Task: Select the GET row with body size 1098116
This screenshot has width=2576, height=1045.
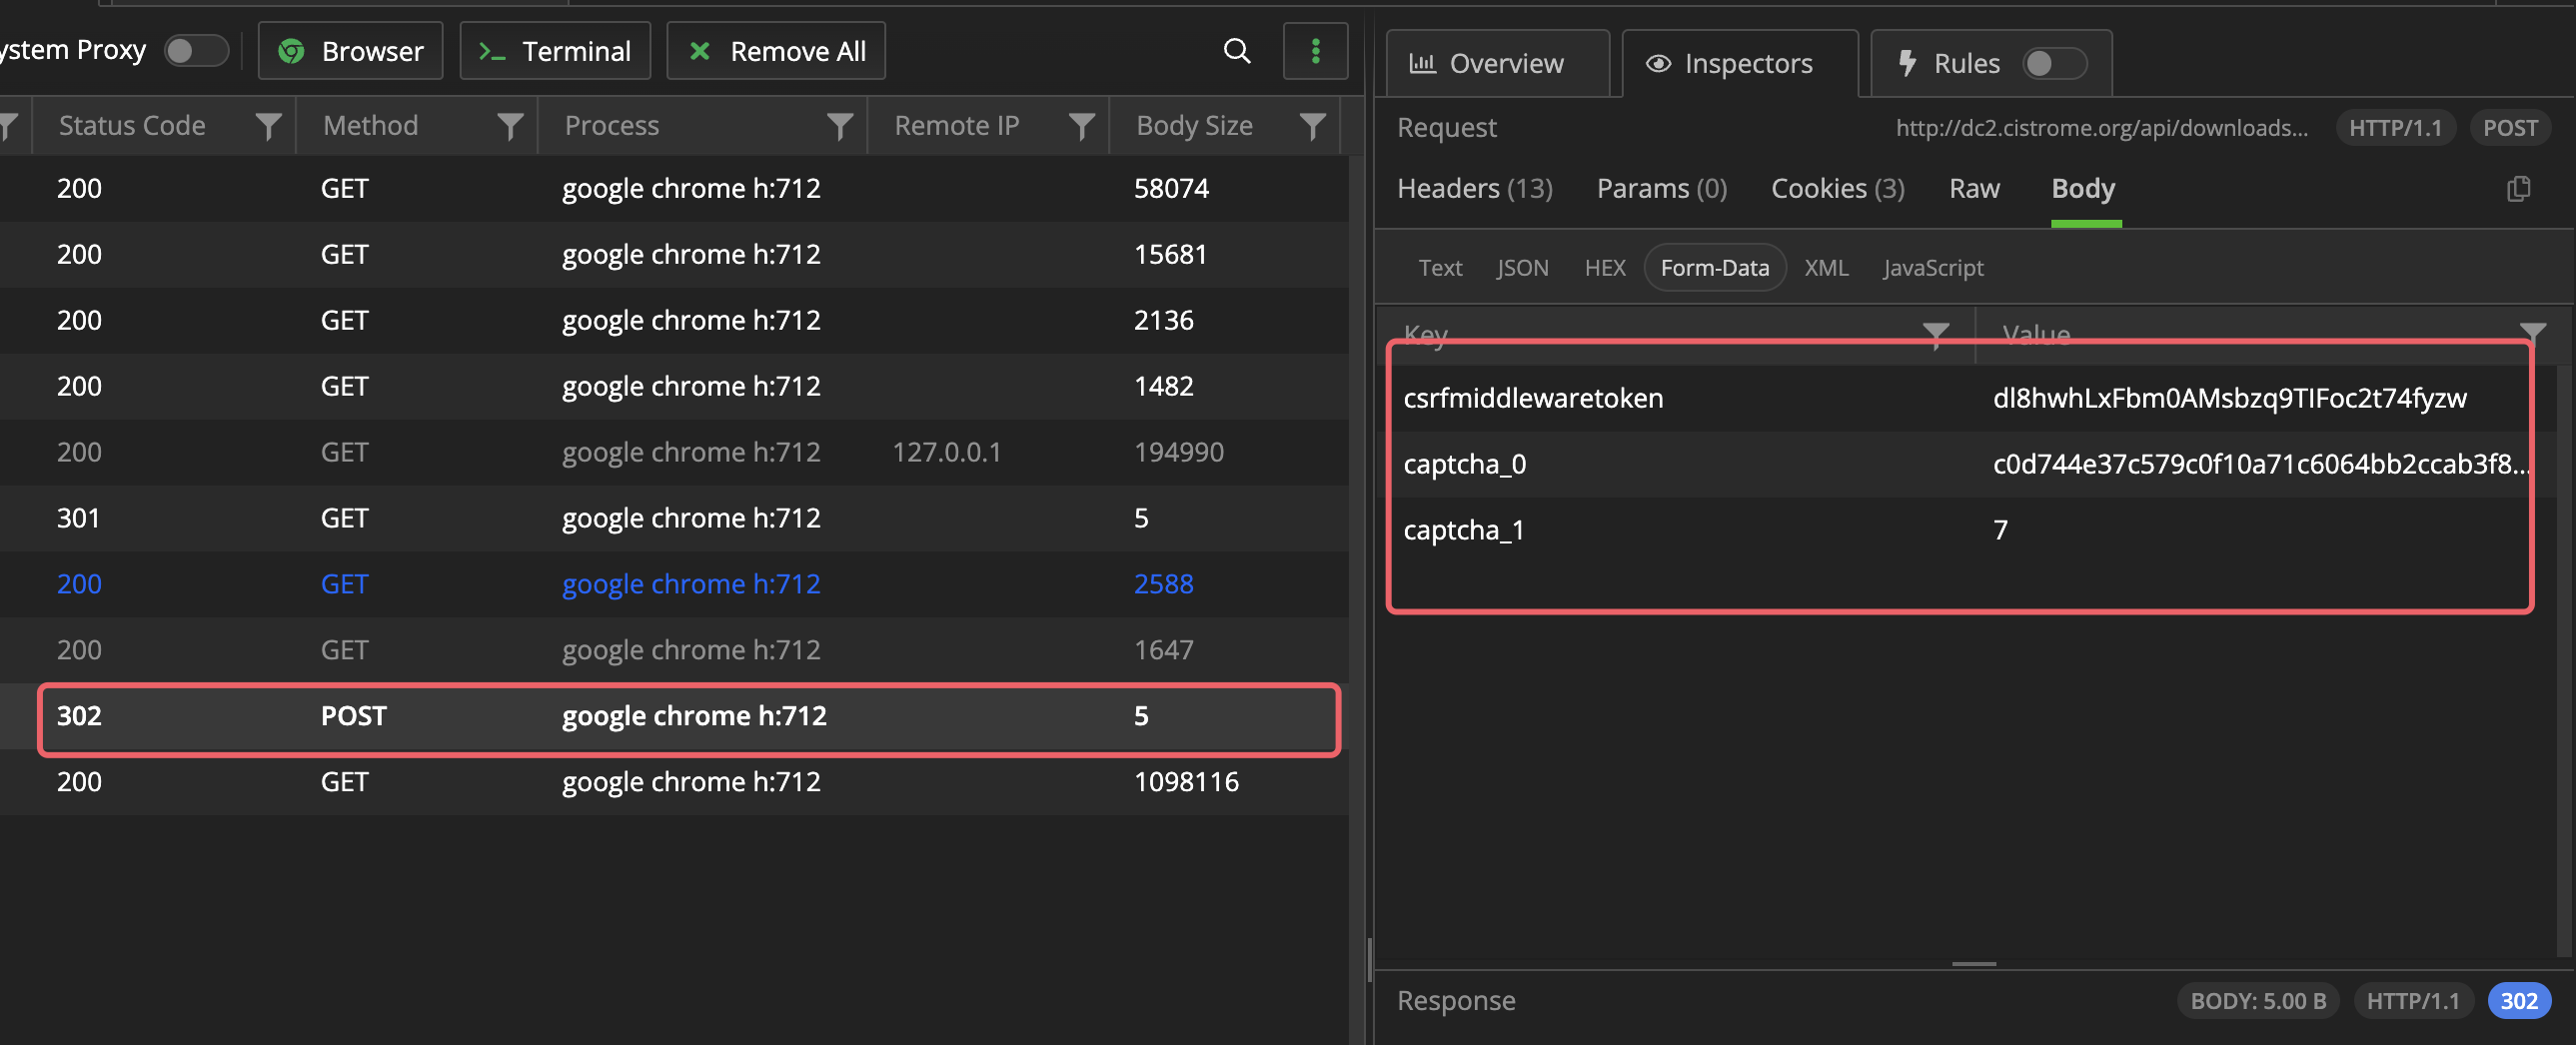Action: tap(674, 782)
